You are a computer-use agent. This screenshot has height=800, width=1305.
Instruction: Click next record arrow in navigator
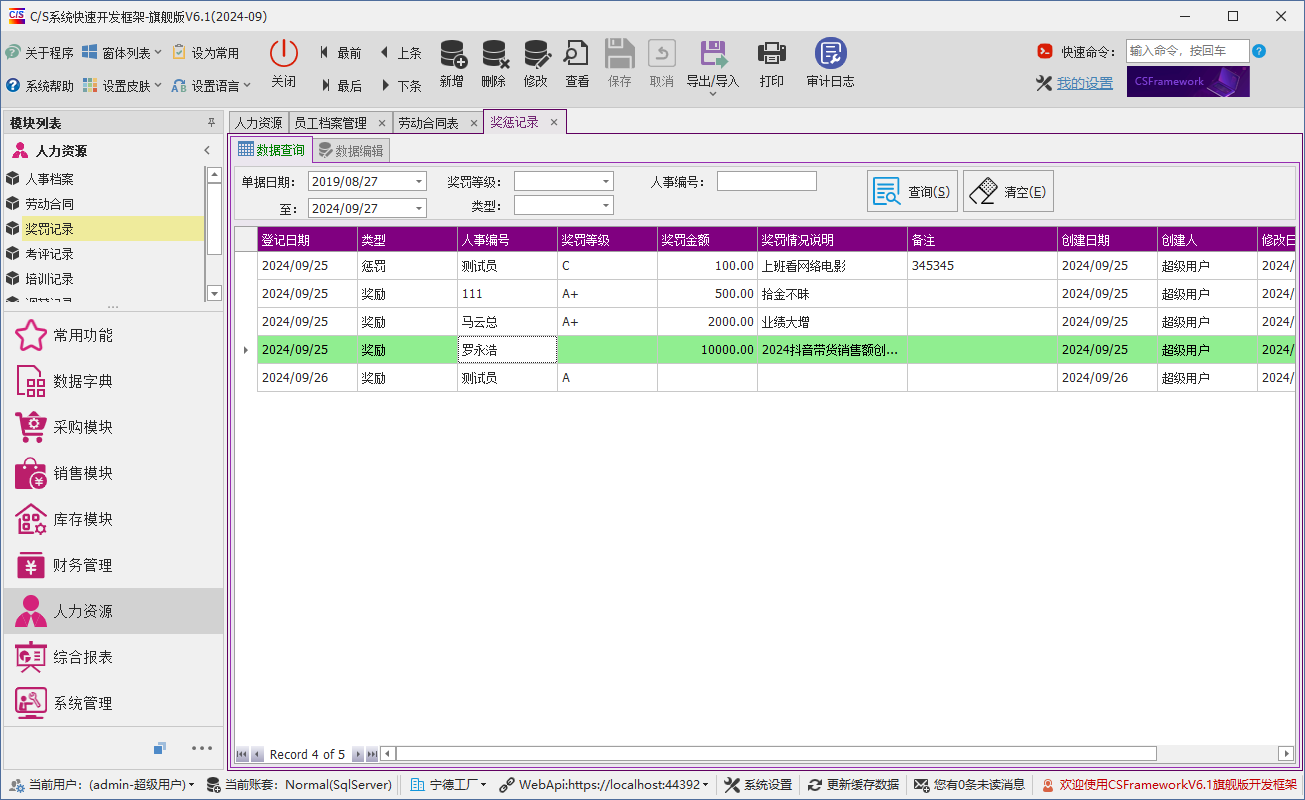(x=360, y=754)
